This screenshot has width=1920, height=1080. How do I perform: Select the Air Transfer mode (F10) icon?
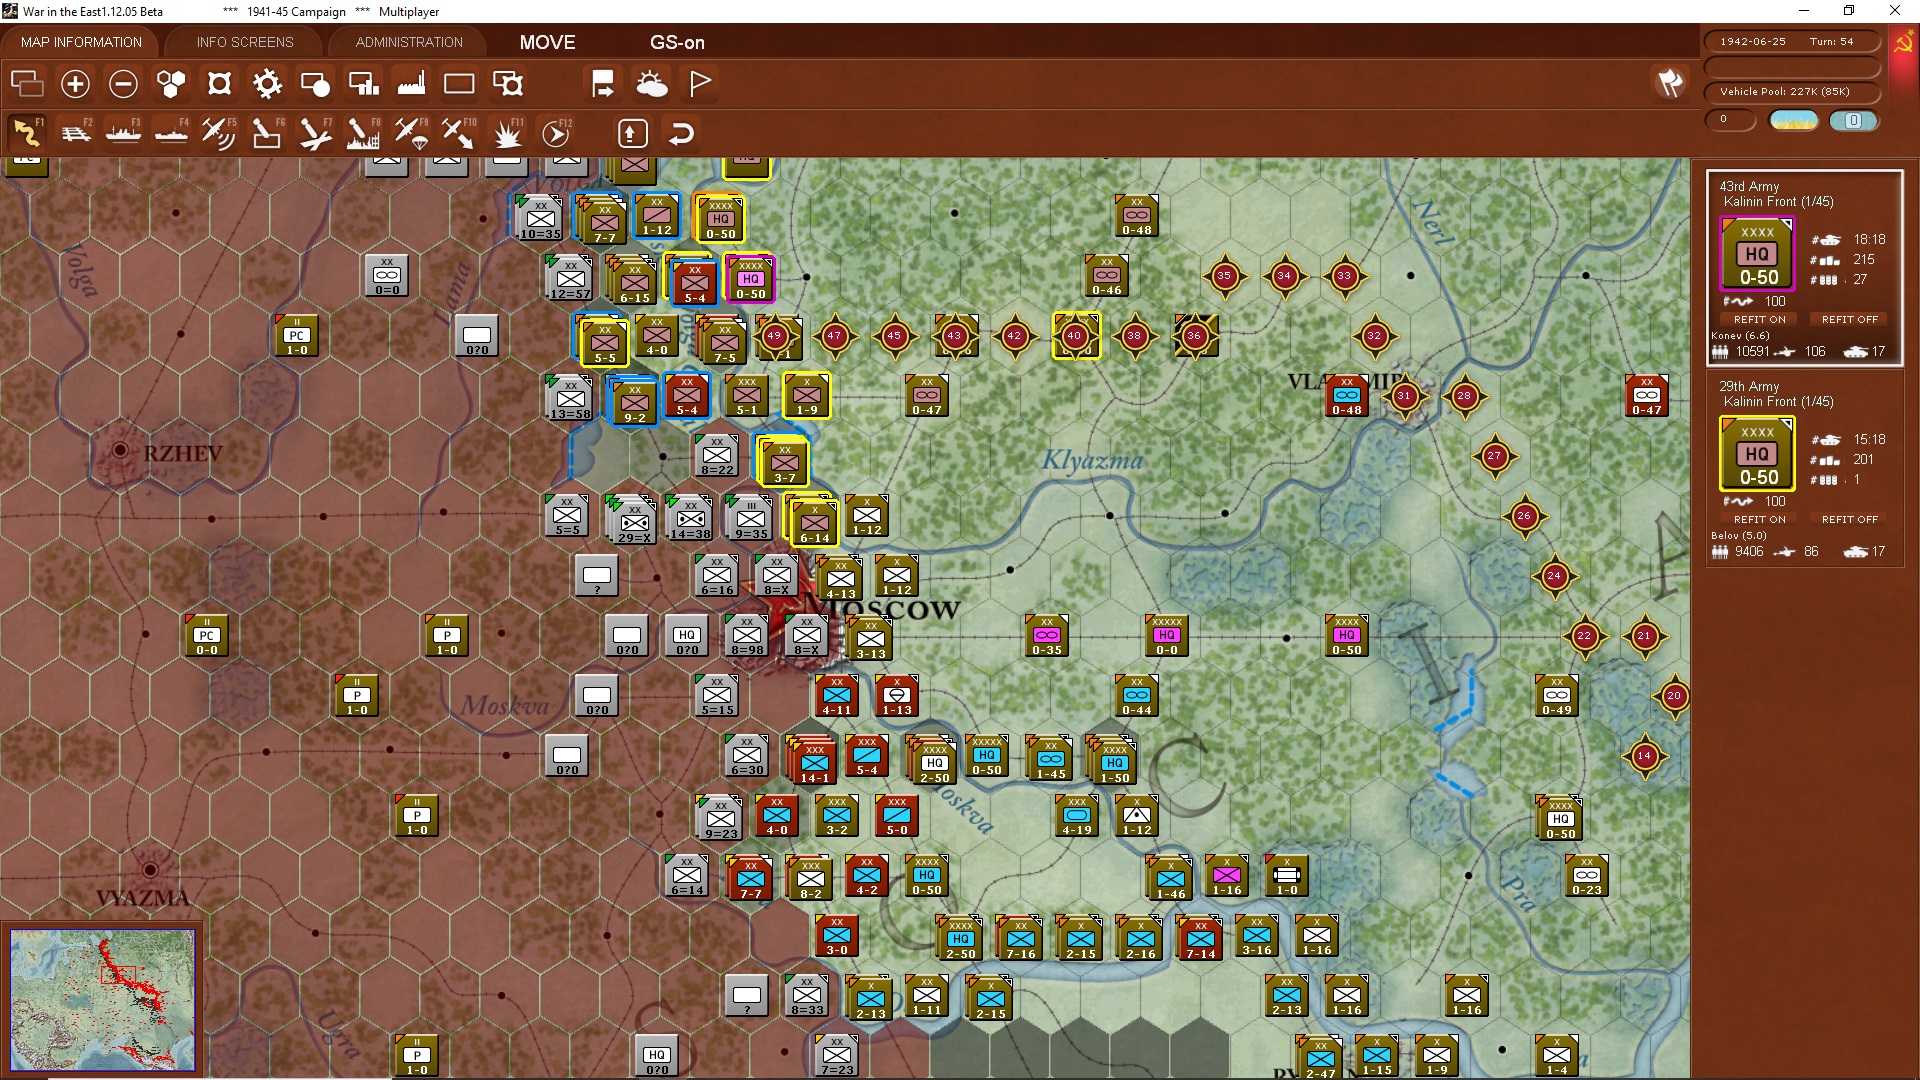[459, 133]
